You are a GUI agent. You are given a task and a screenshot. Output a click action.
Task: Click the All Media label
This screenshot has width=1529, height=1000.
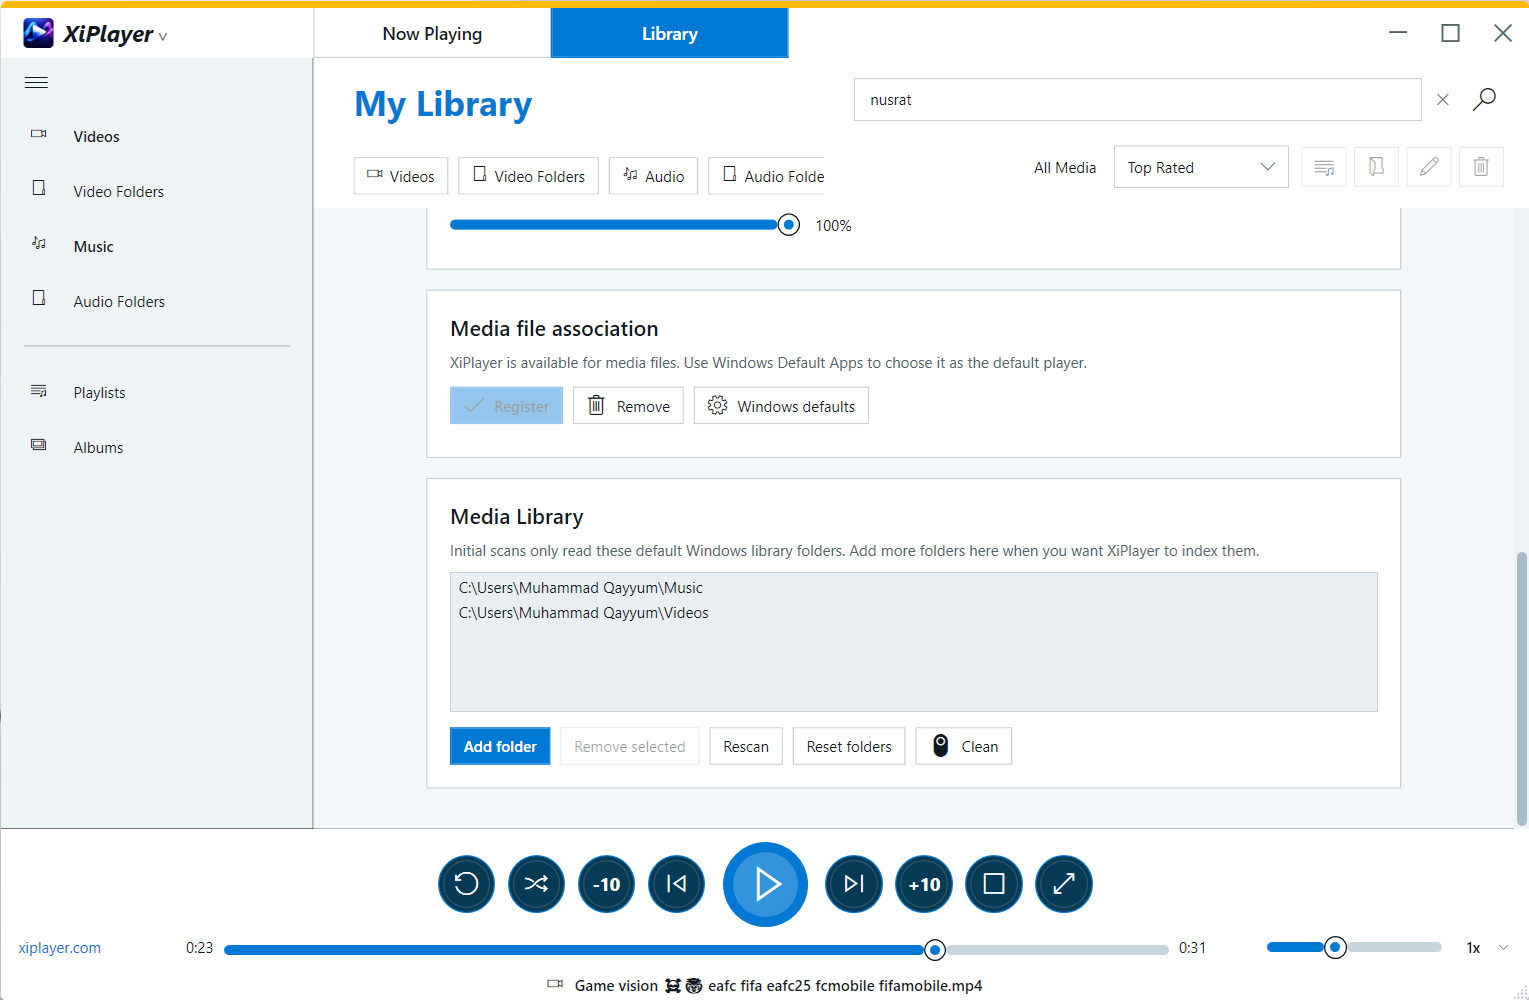[1065, 168]
